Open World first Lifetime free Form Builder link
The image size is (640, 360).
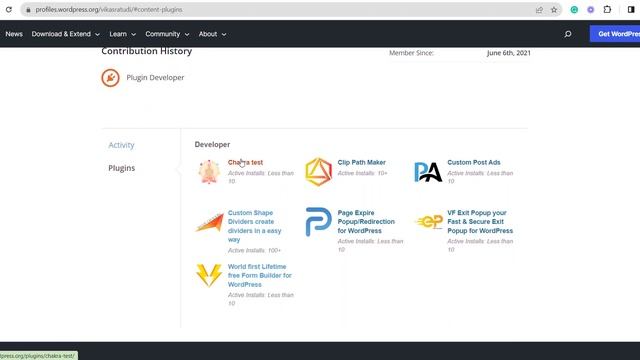[x=260, y=276]
